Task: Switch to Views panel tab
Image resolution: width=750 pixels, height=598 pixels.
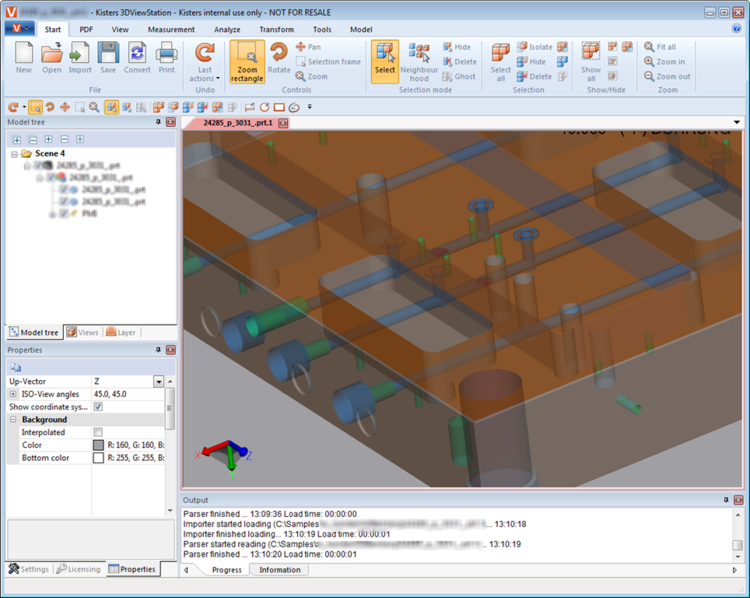Action: click(x=82, y=332)
